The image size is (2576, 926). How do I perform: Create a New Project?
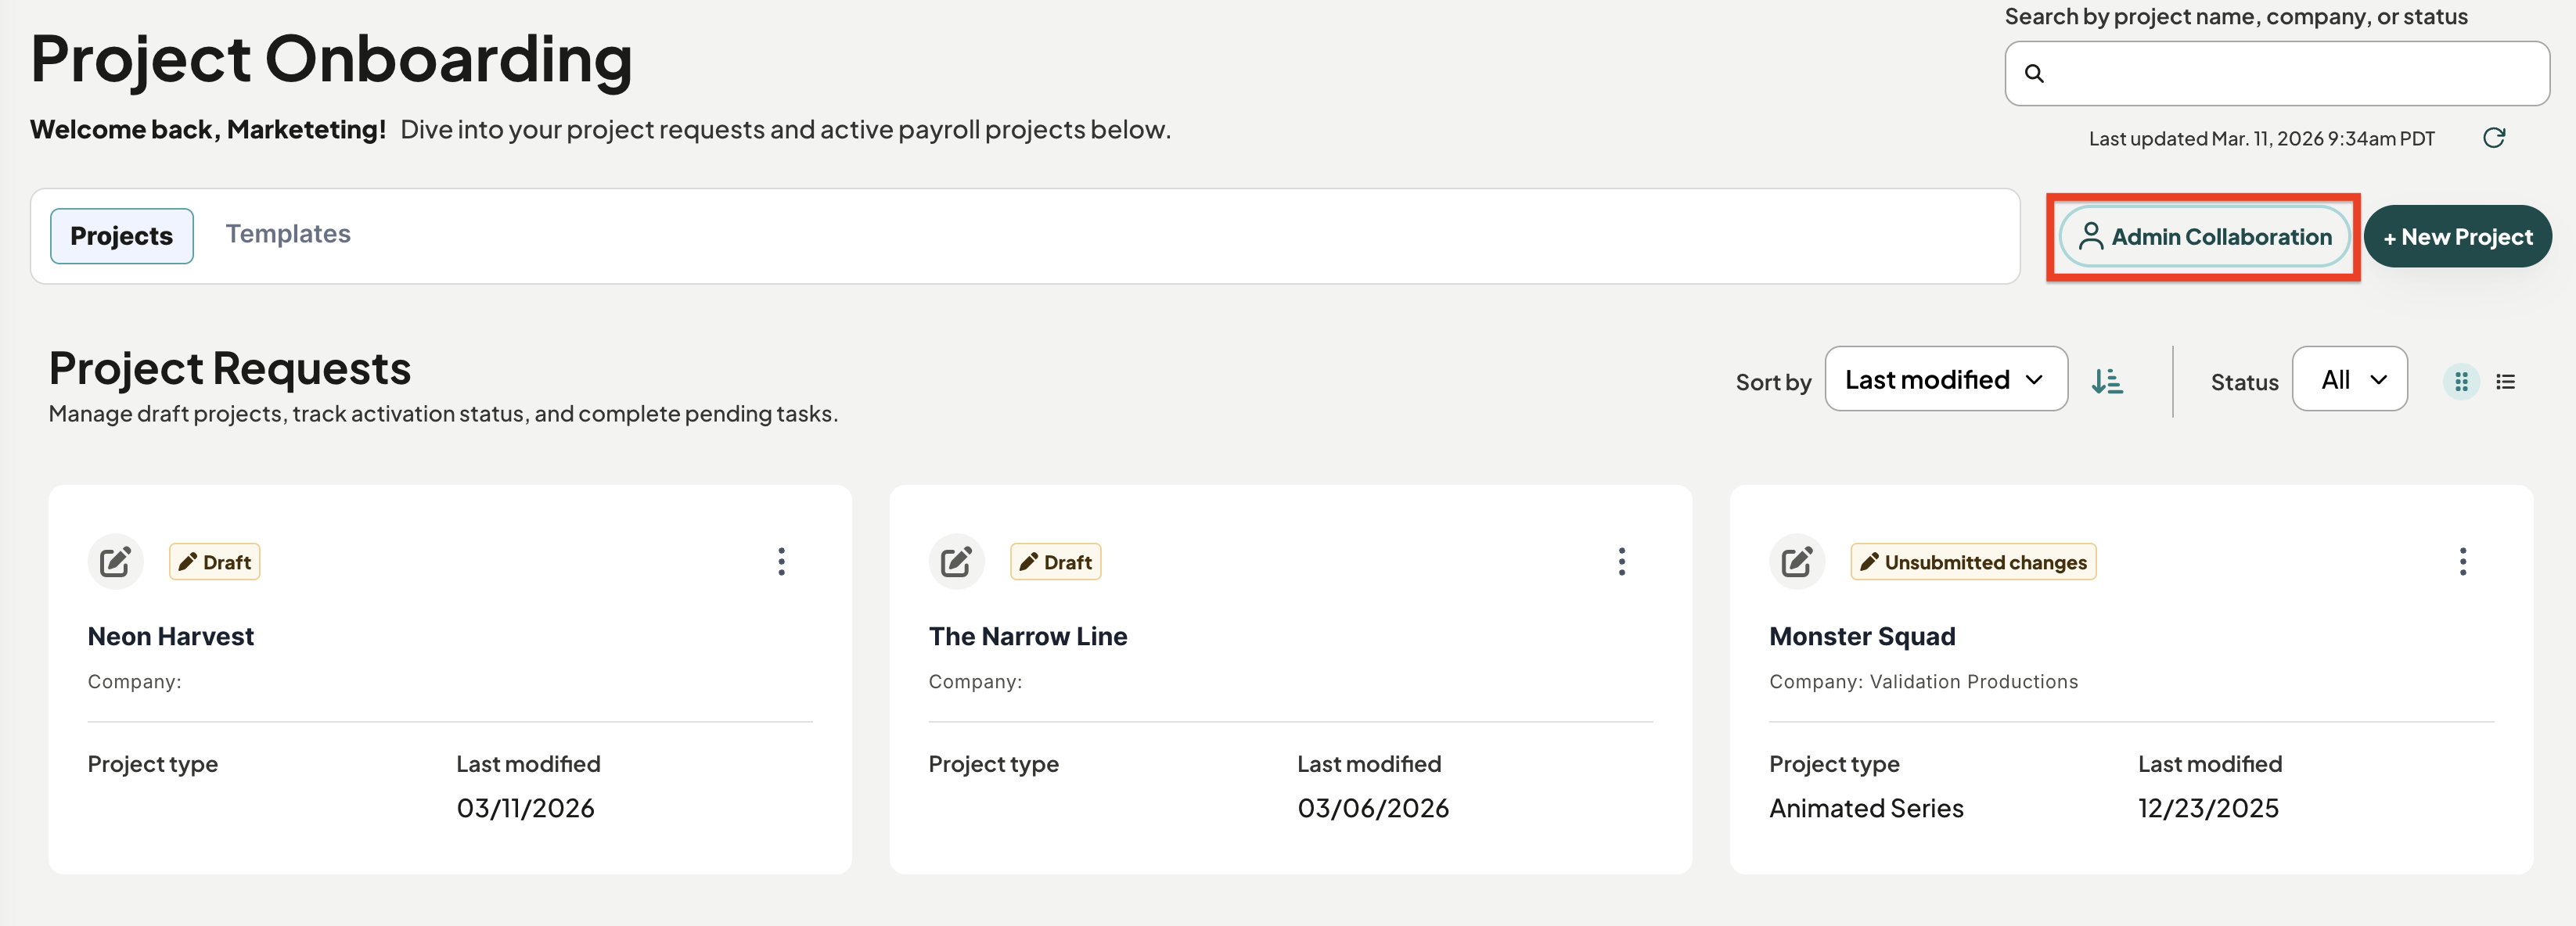(x=2457, y=237)
